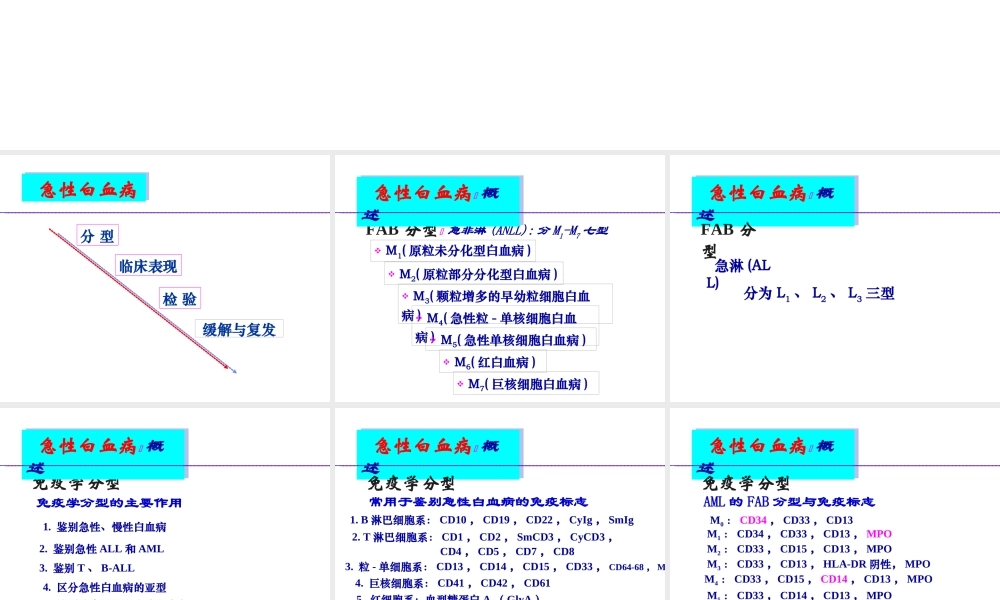Click the M1(原粒未分化型白血病) line
Image resolution: width=1000 pixels, height=600 pixels.
[455, 251]
